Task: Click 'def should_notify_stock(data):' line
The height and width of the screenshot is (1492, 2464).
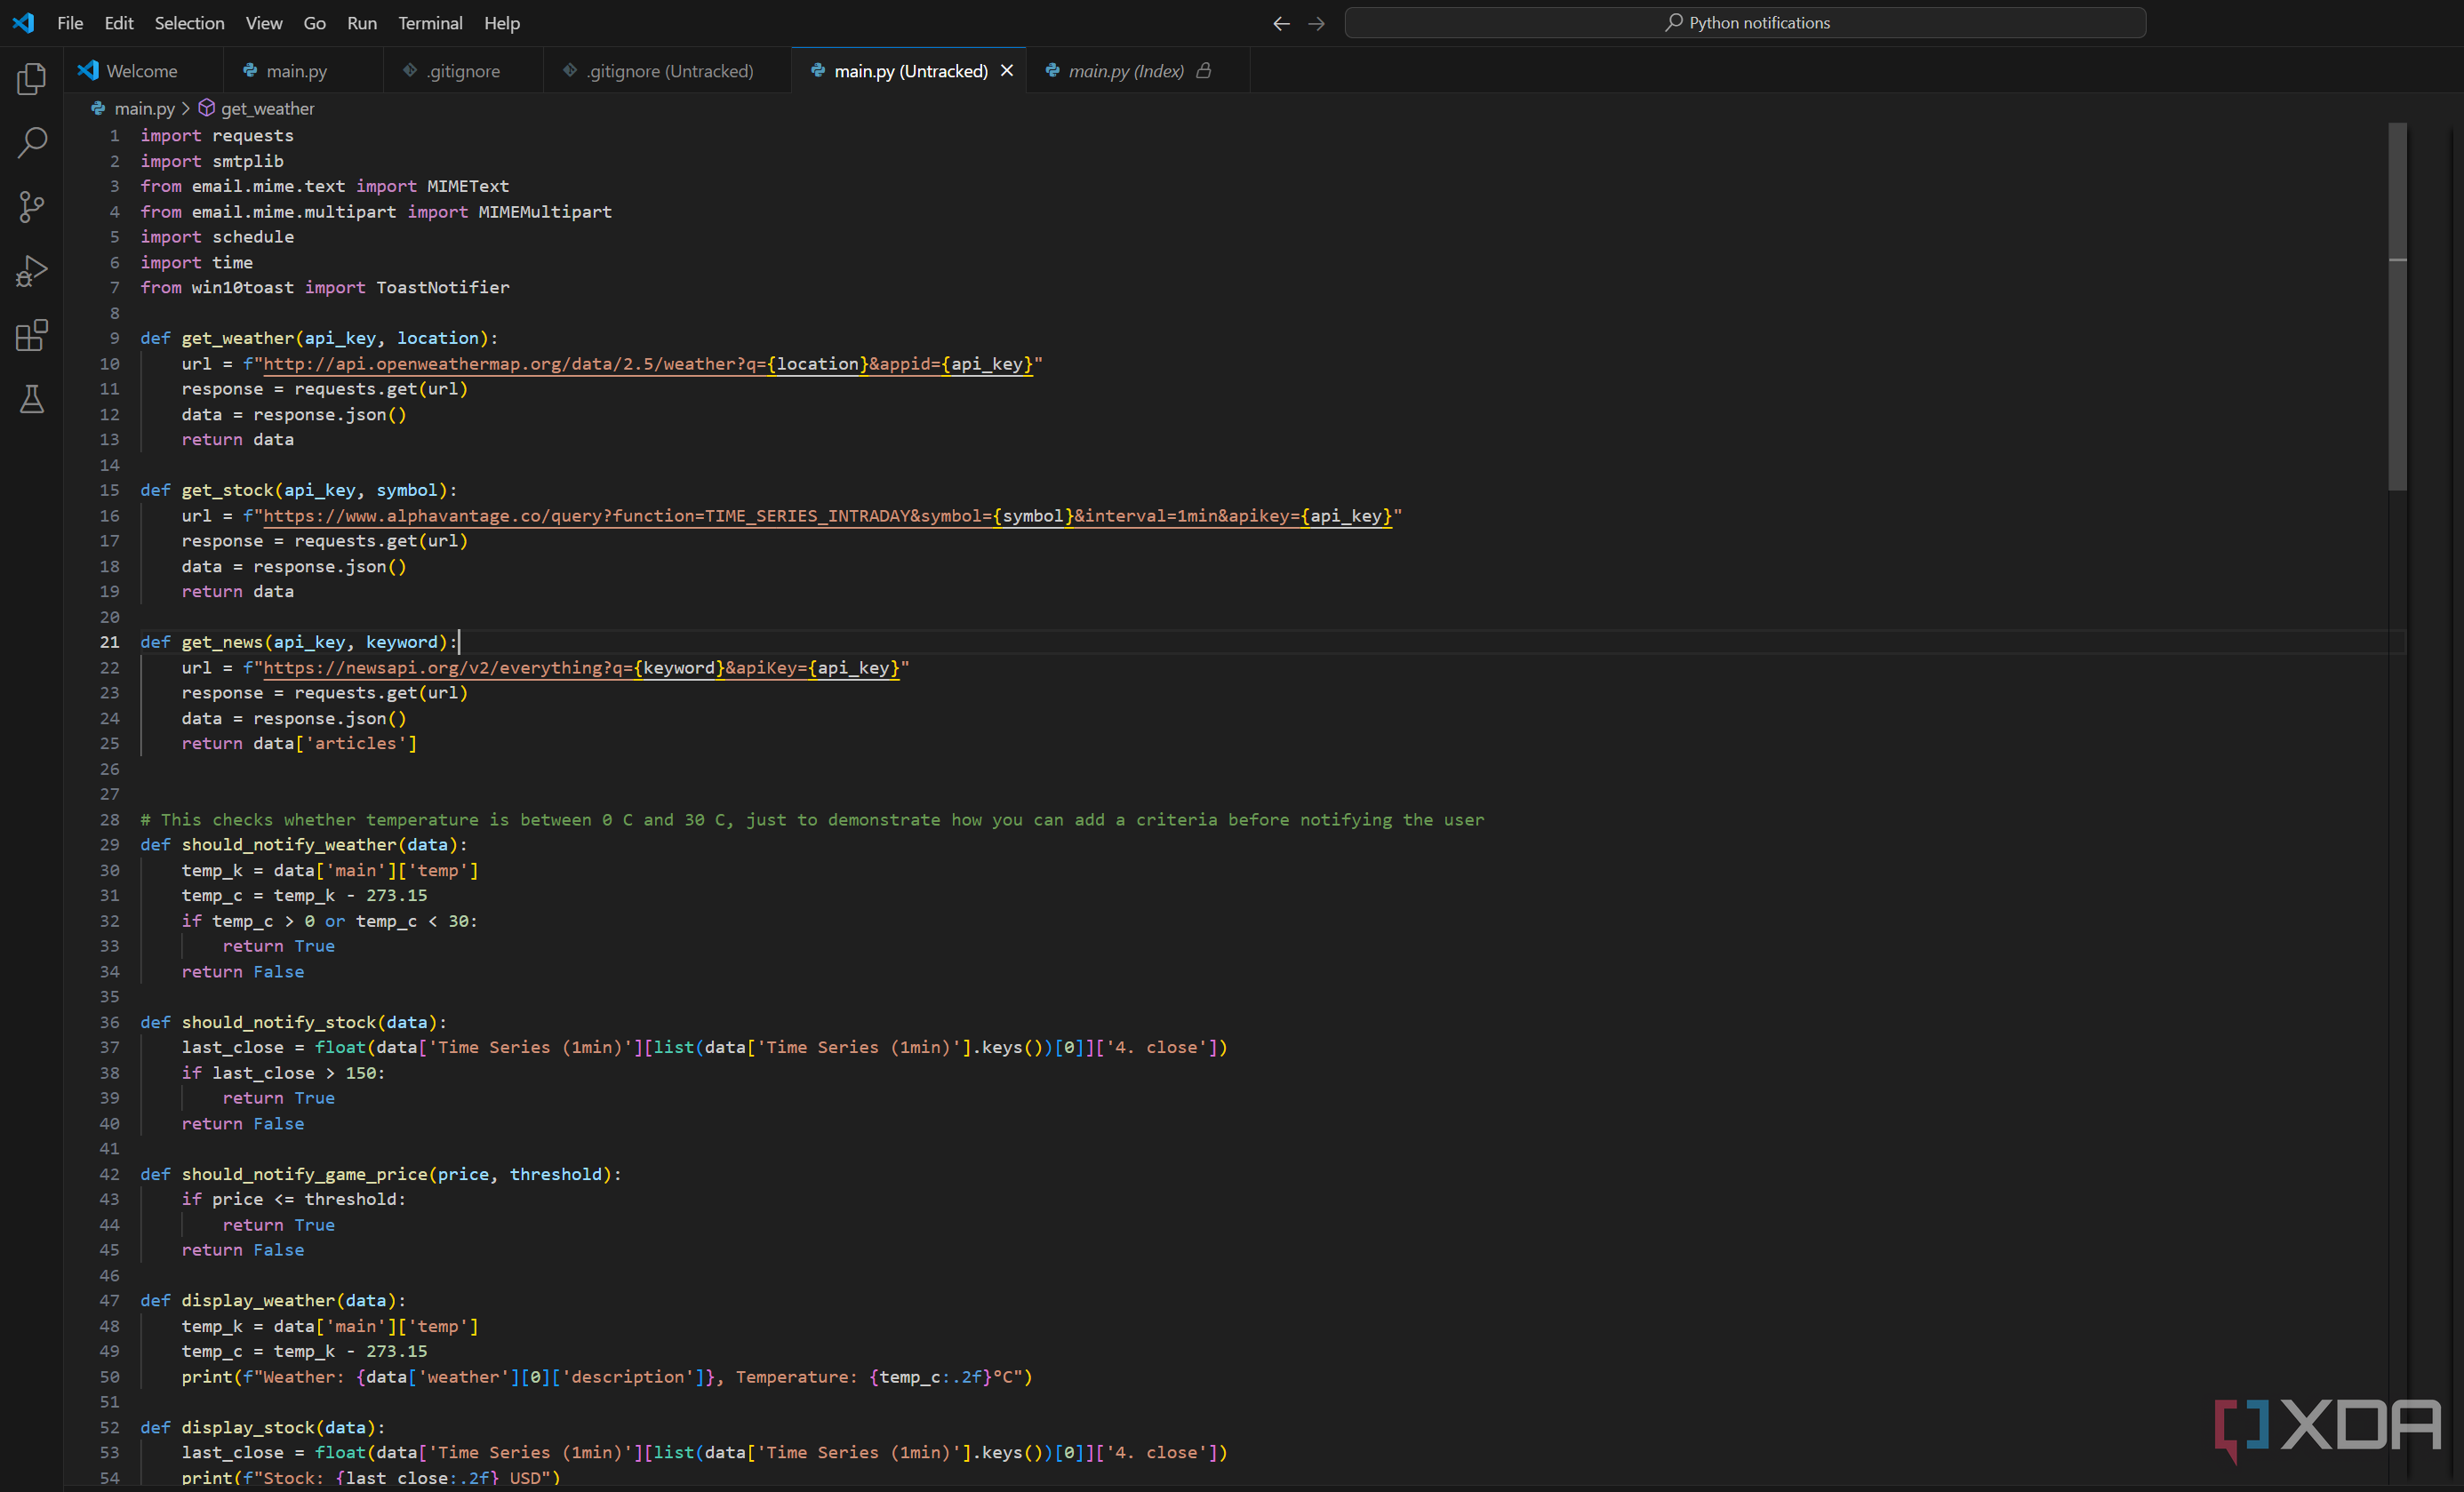Action: 294,1022
